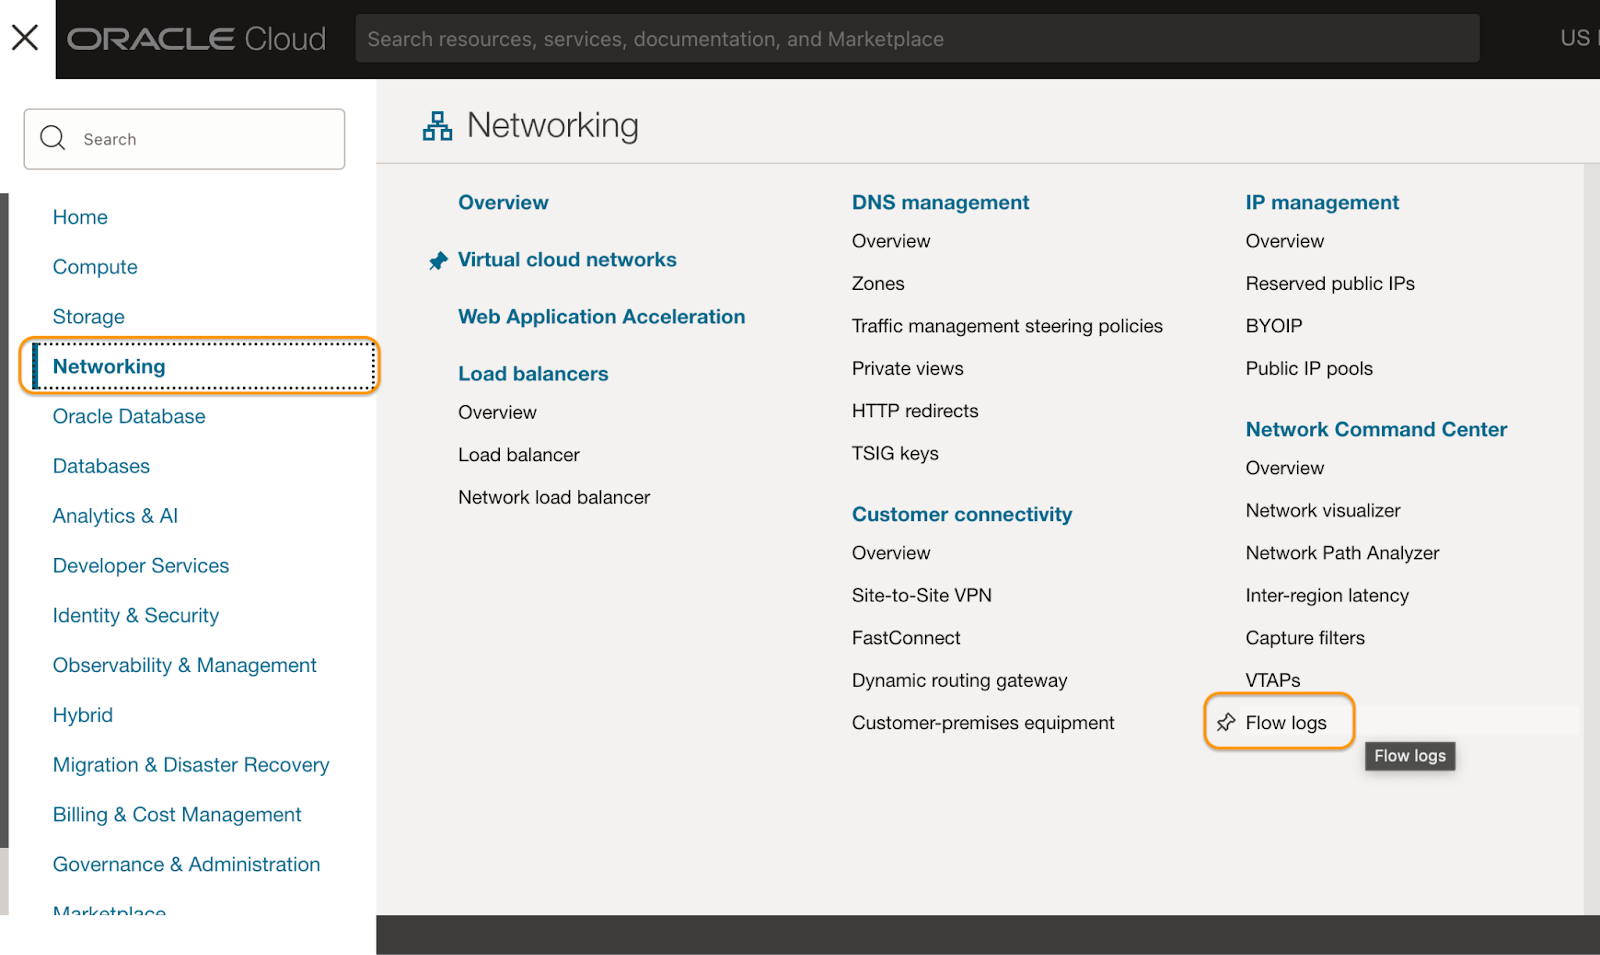The width and height of the screenshot is (1600, 955).
Task: Open Network load balancer
Action: (554, 497)
